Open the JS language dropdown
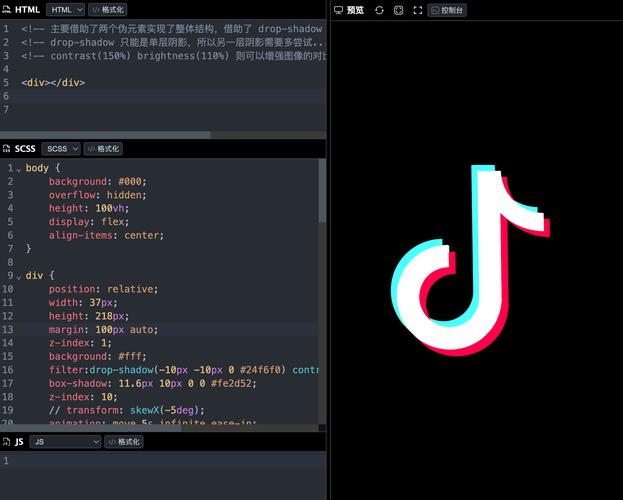 click(x=66, y=442)
